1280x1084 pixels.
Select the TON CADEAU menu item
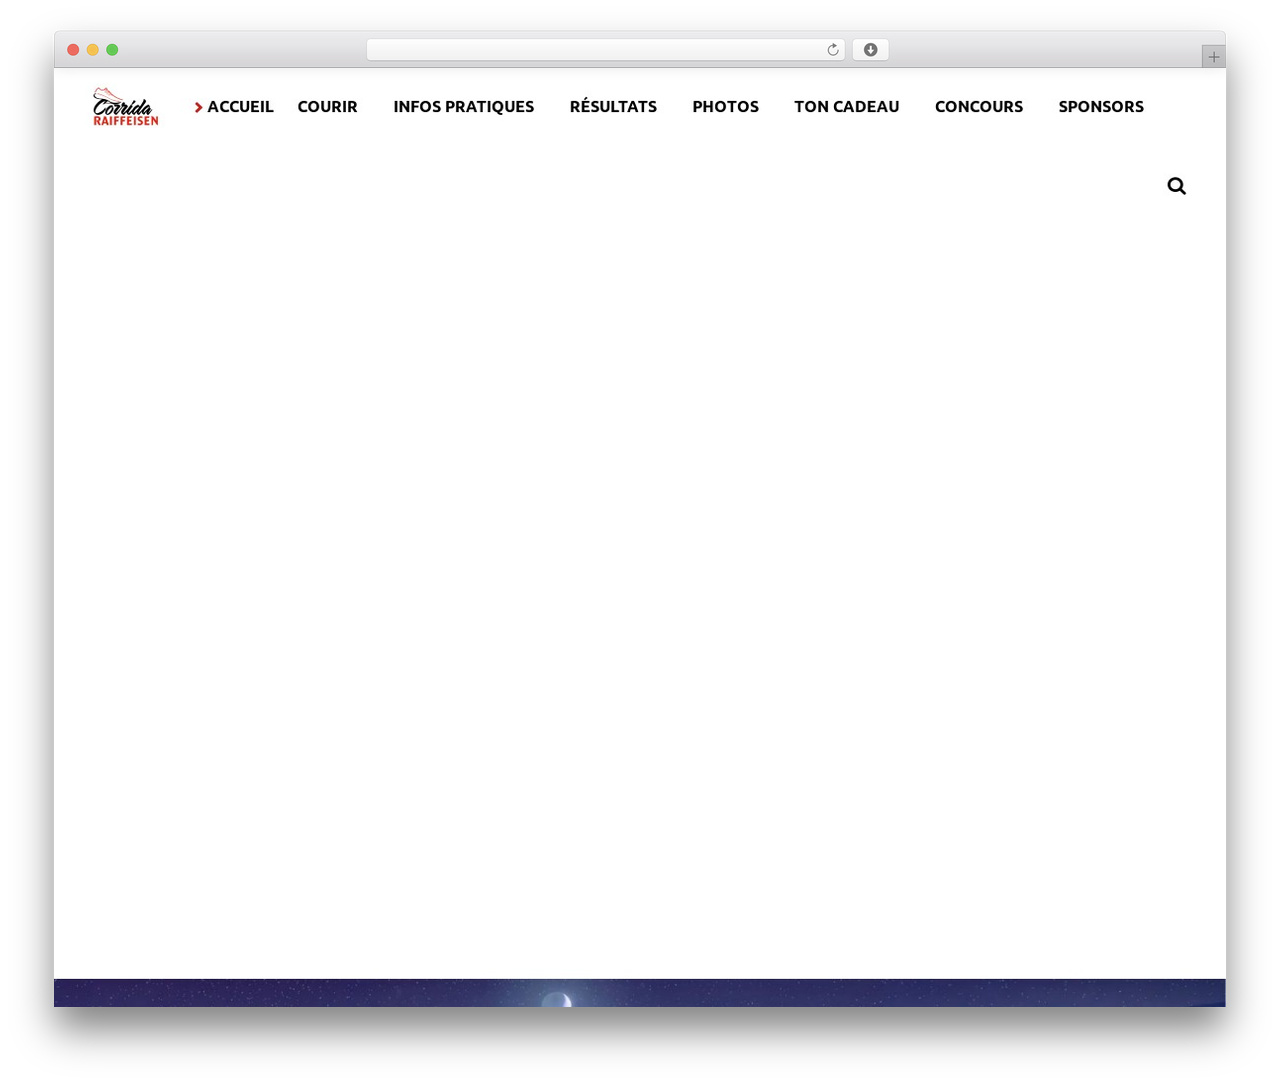(x=846, y=107)
